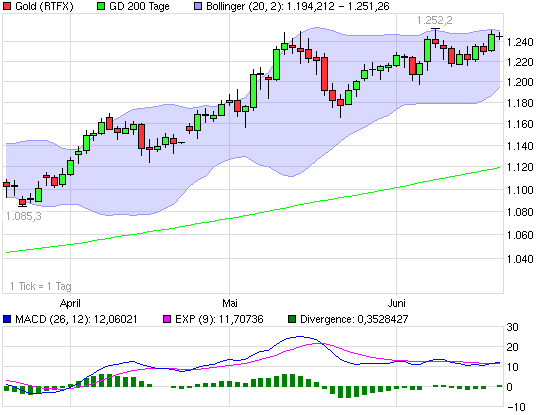Click the 1.040 price axis value
Viewport: 545px width, 415px height.
point(520,259)
